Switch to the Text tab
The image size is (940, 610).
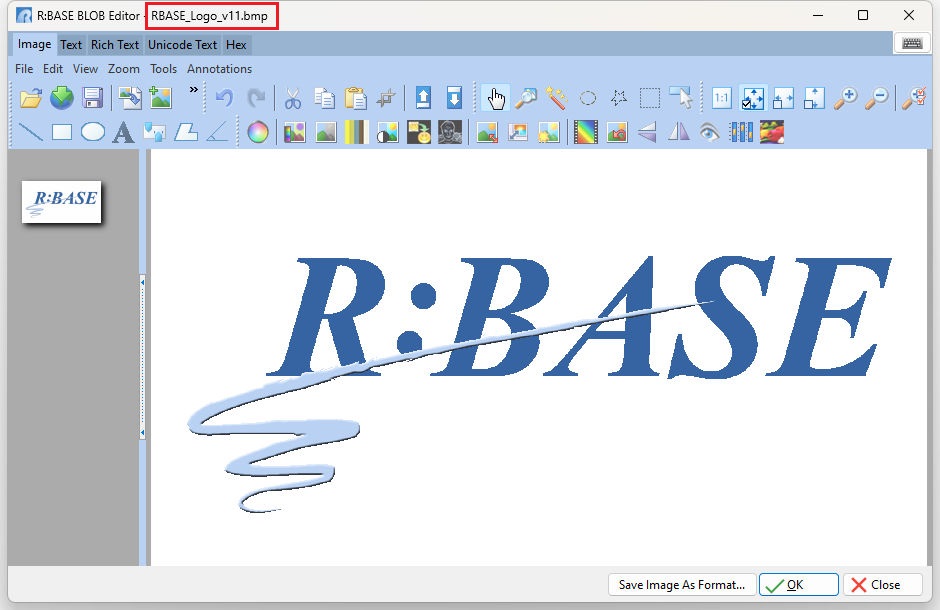(71, 45)
